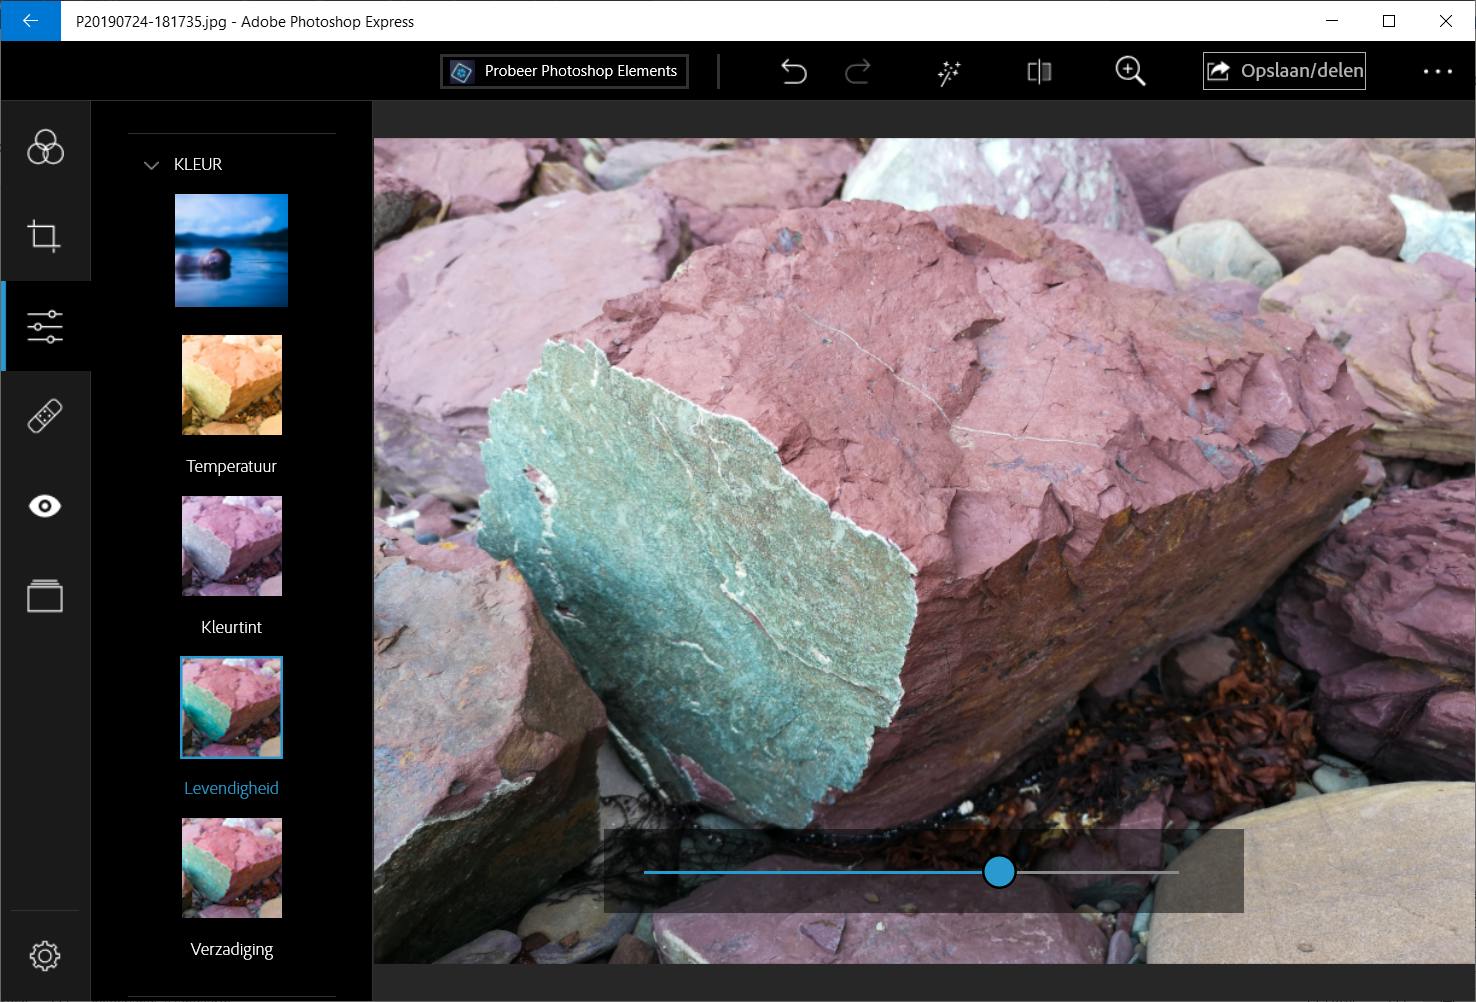Open the Borders panel icon
Screen dimensions: 1476x1002
click(45, 596)
